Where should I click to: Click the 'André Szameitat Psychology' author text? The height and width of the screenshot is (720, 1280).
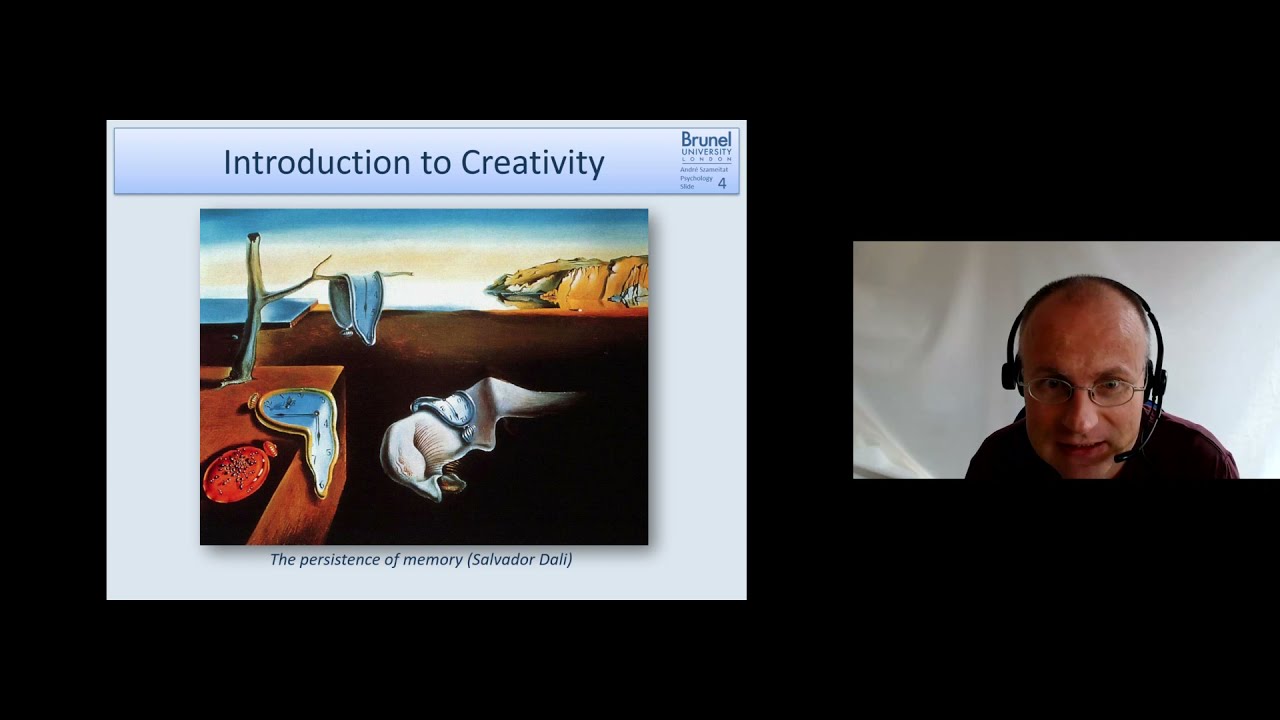703,174
